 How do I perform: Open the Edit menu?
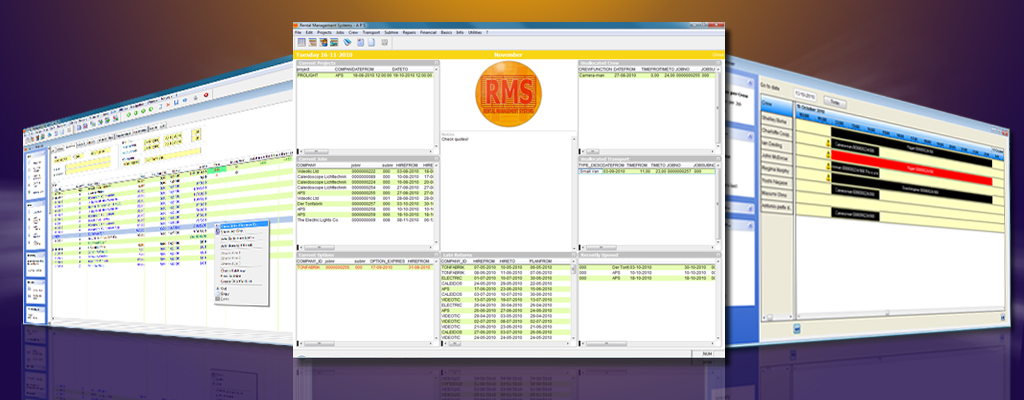pos(309,32)
